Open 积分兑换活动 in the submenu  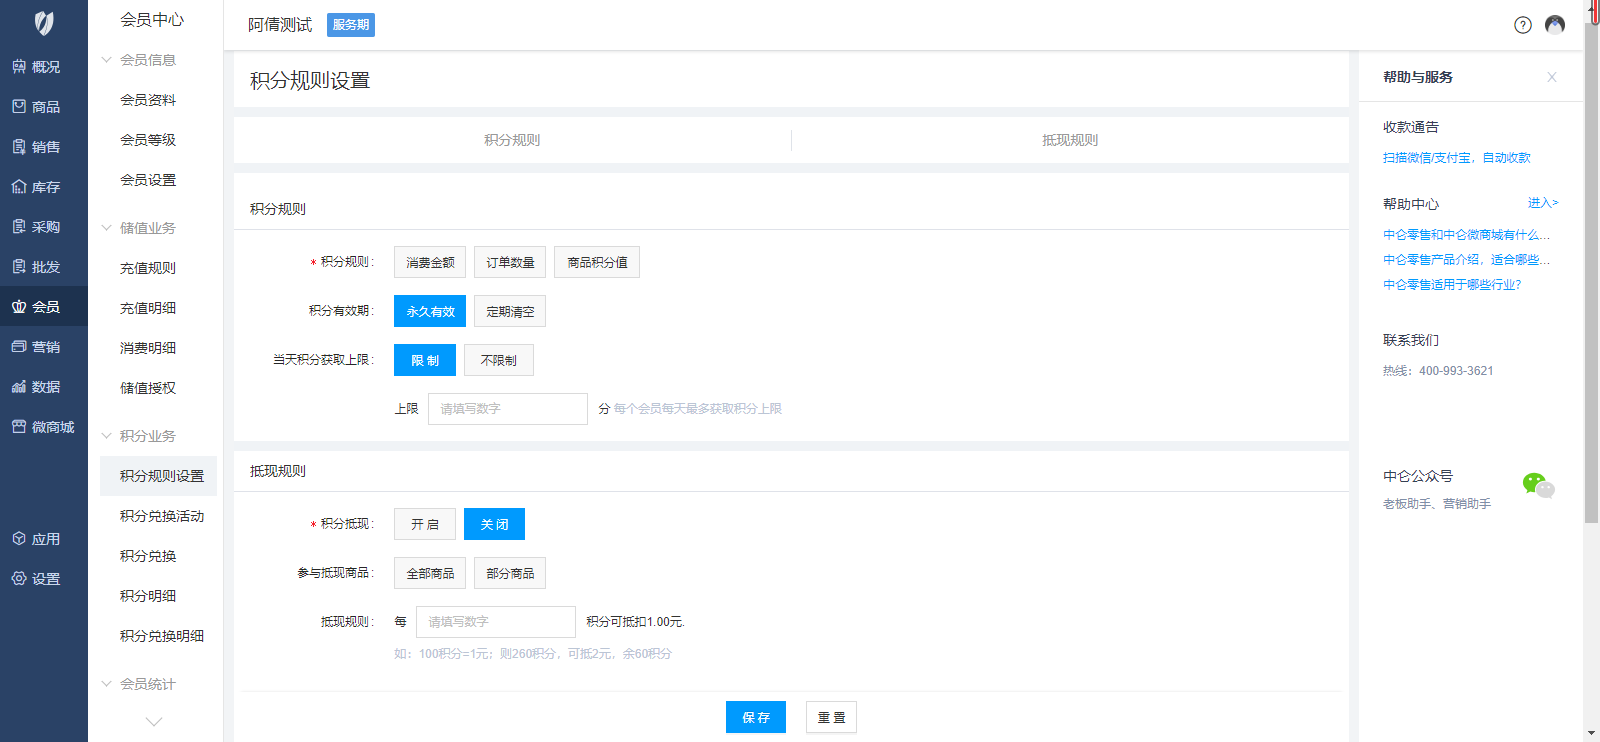(161, 516)
